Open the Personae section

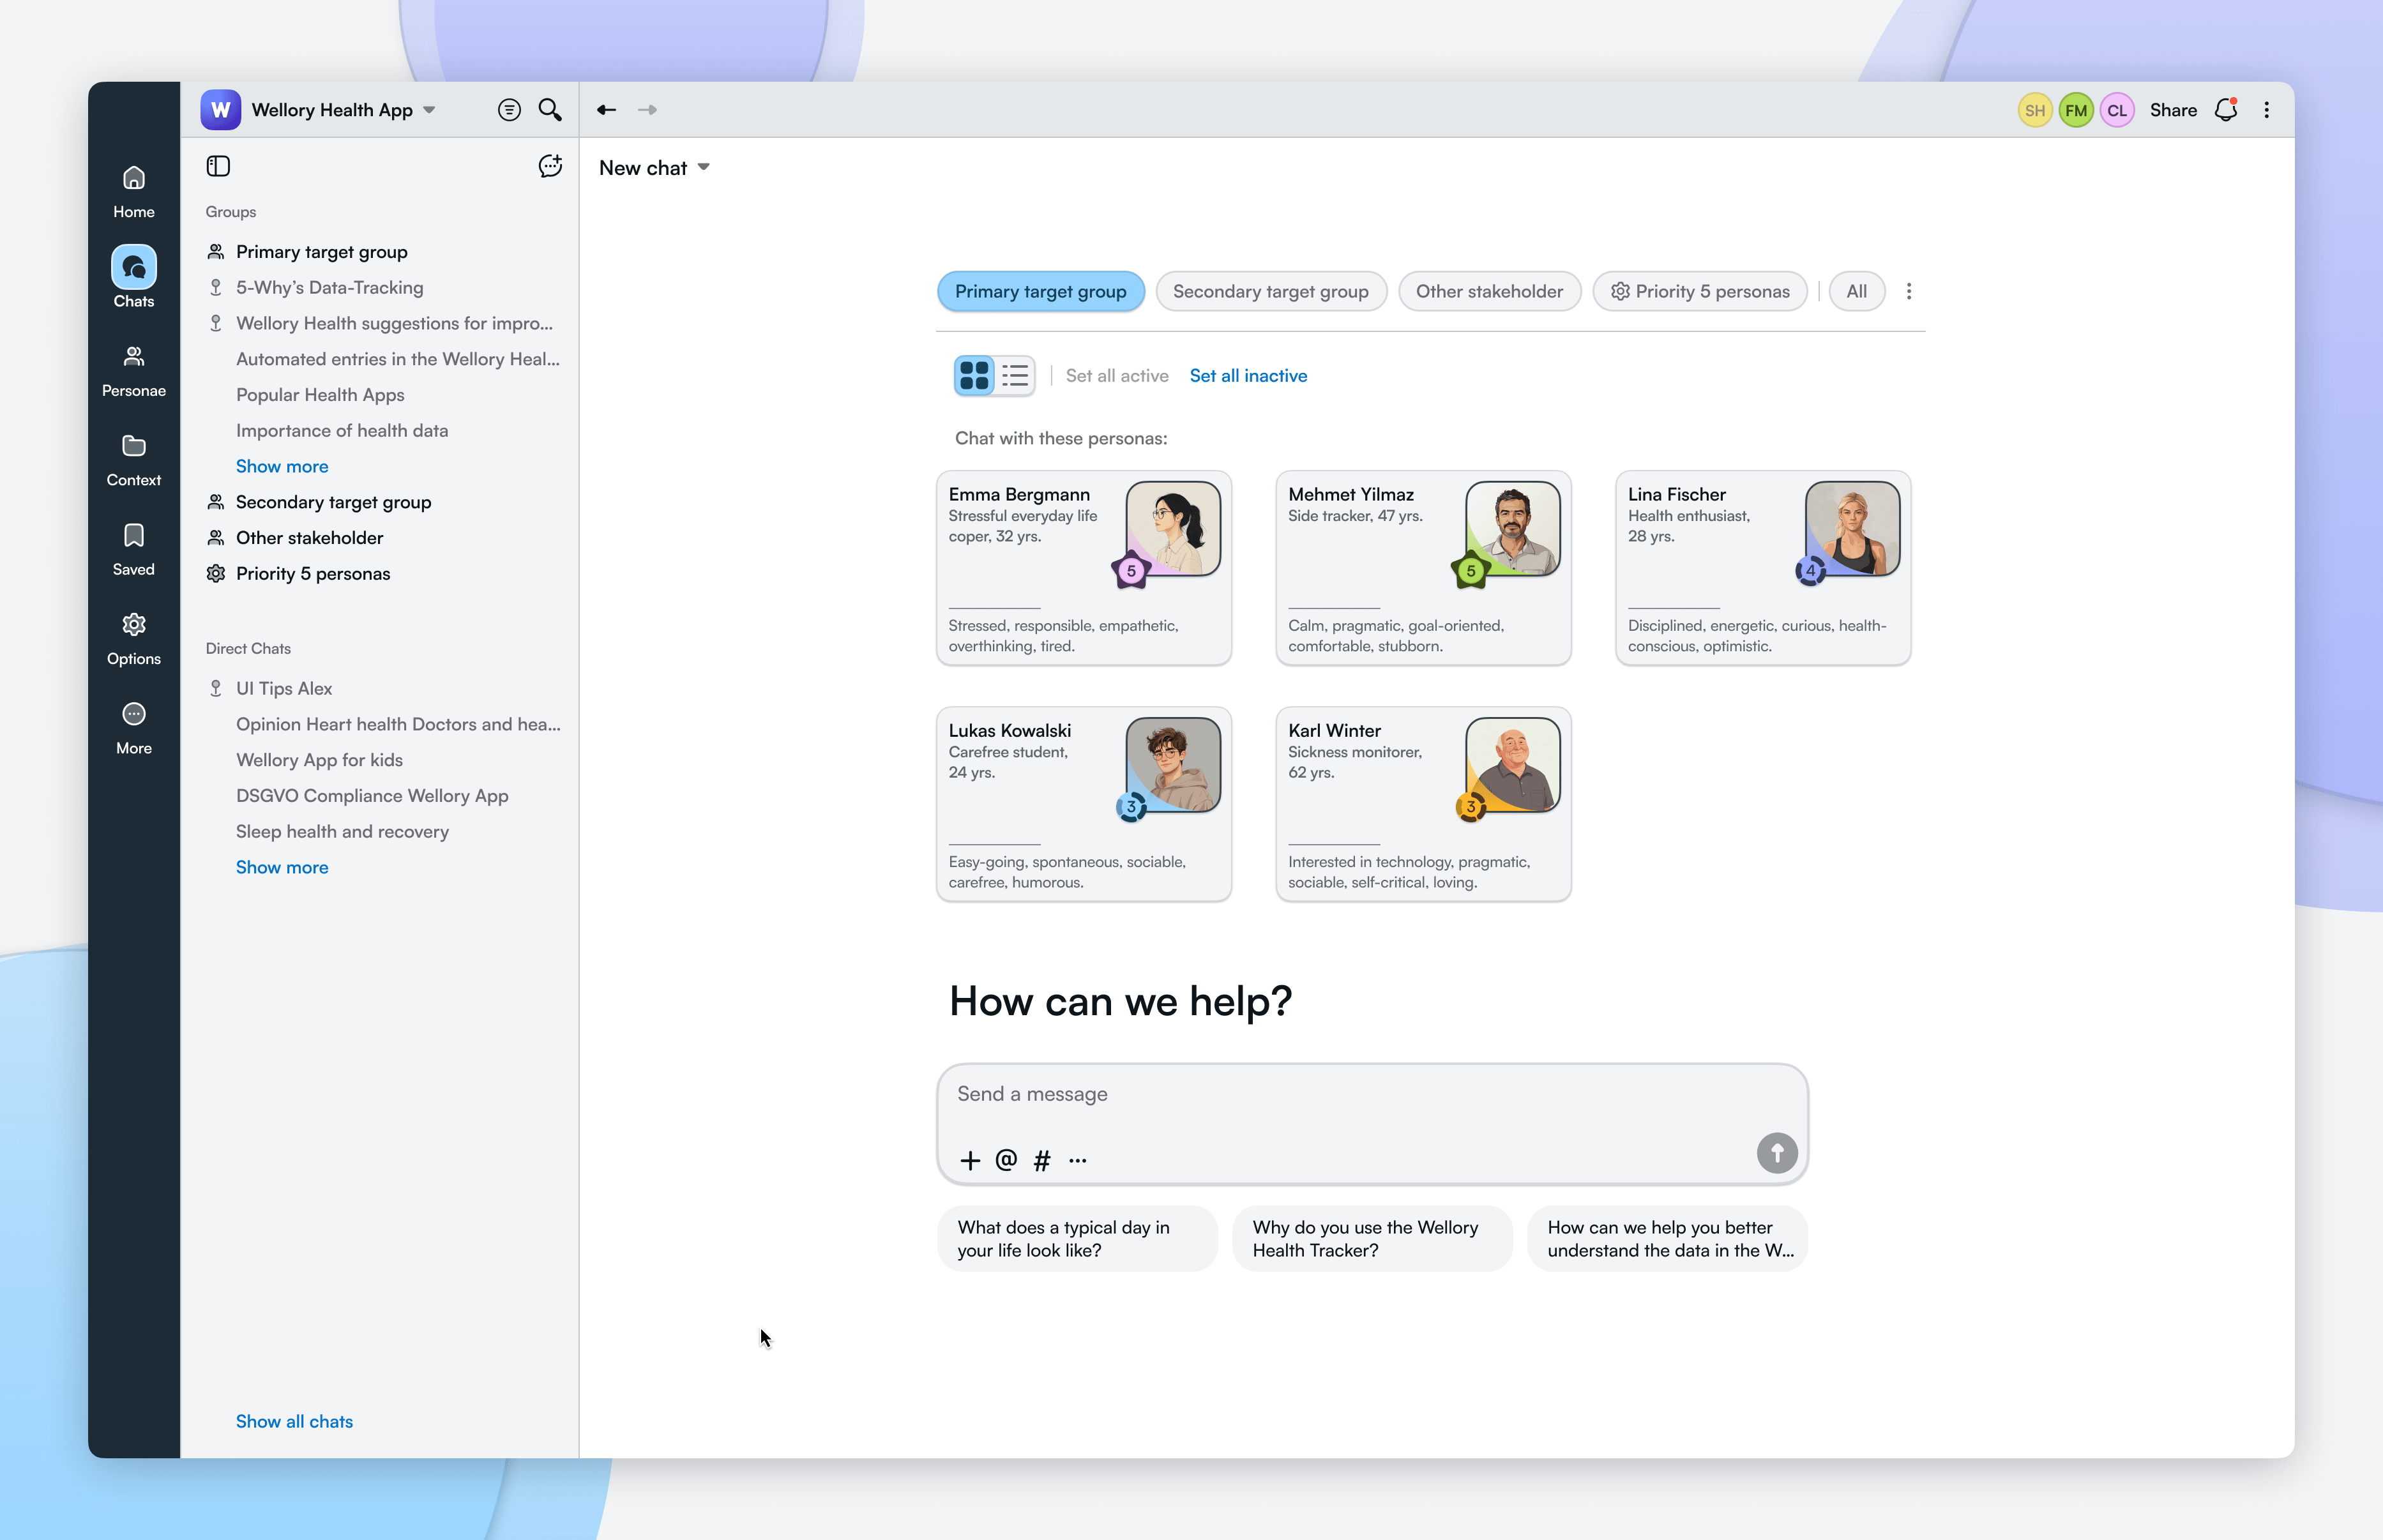pyautogui.click(x=133, y=370)
